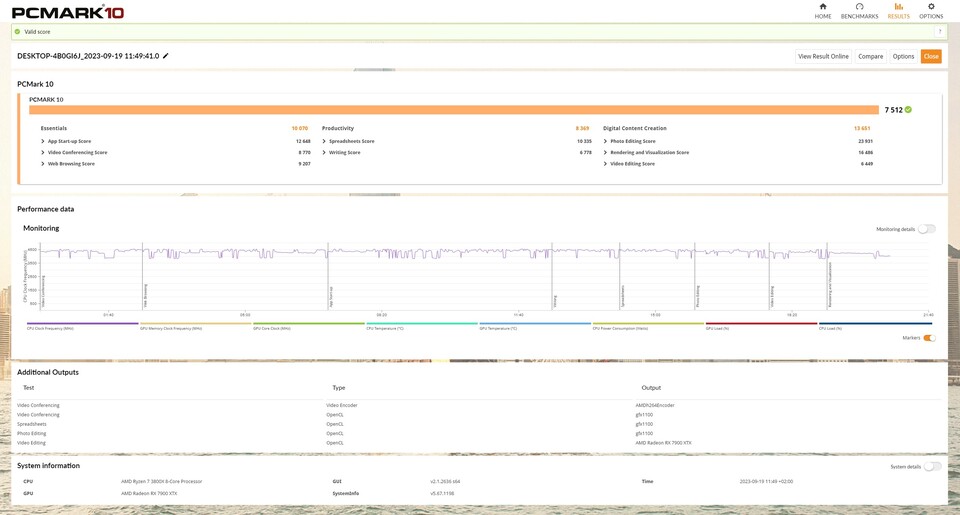Select the CPU Clock Frequency purple legend
960x515 pixels.
pos(82,325)
